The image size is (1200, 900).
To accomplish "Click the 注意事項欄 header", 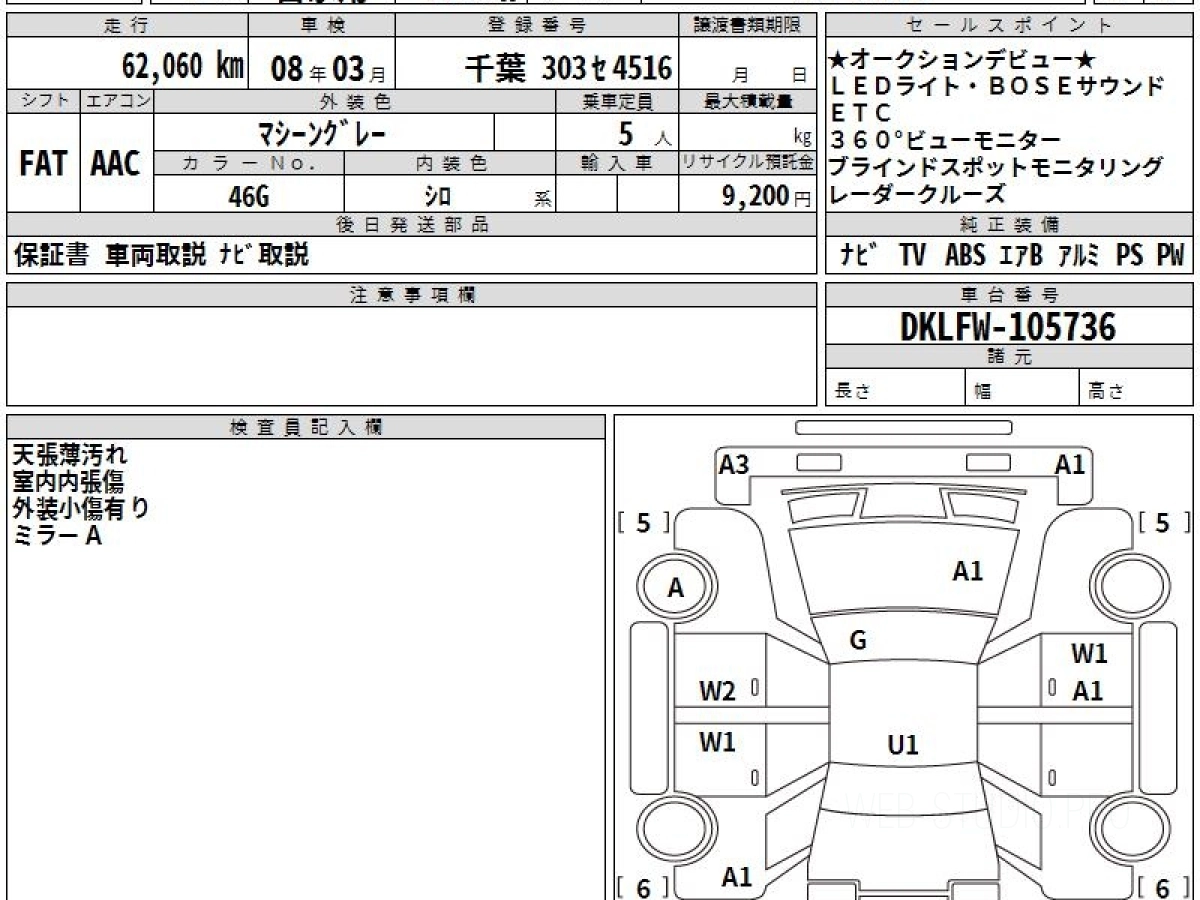I will [412, 294].
